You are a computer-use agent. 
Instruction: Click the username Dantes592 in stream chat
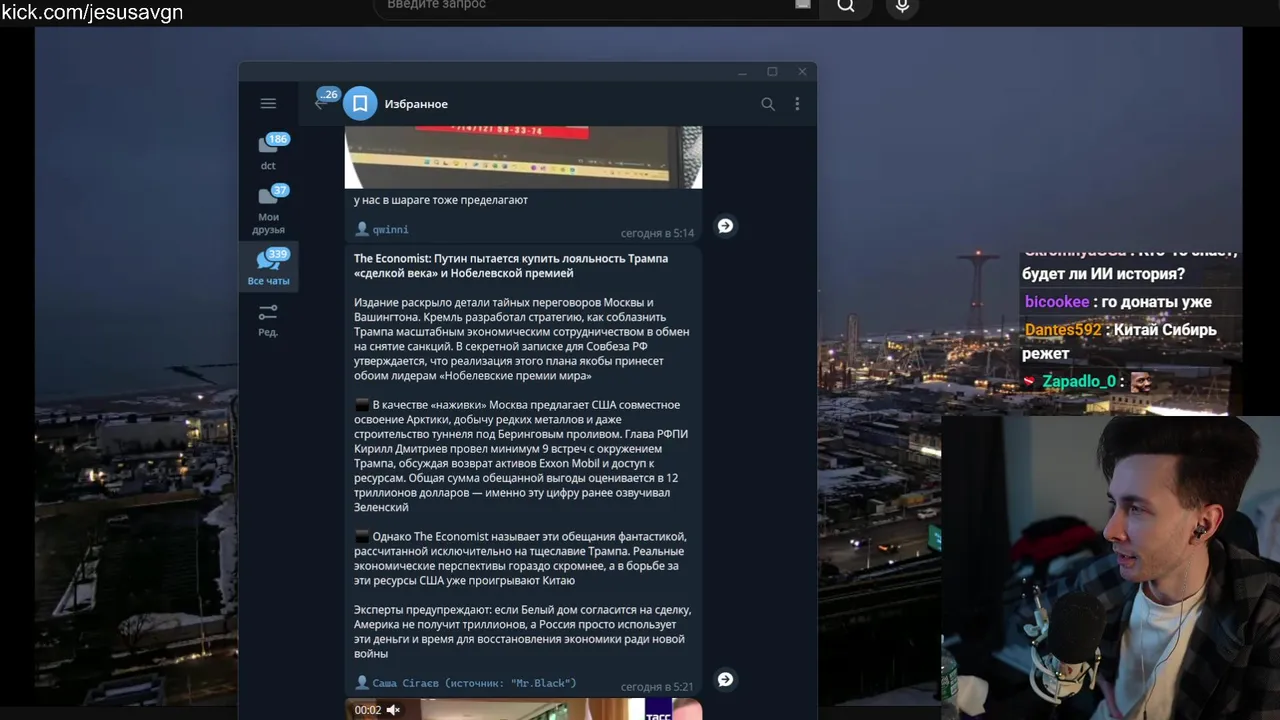1063,330
